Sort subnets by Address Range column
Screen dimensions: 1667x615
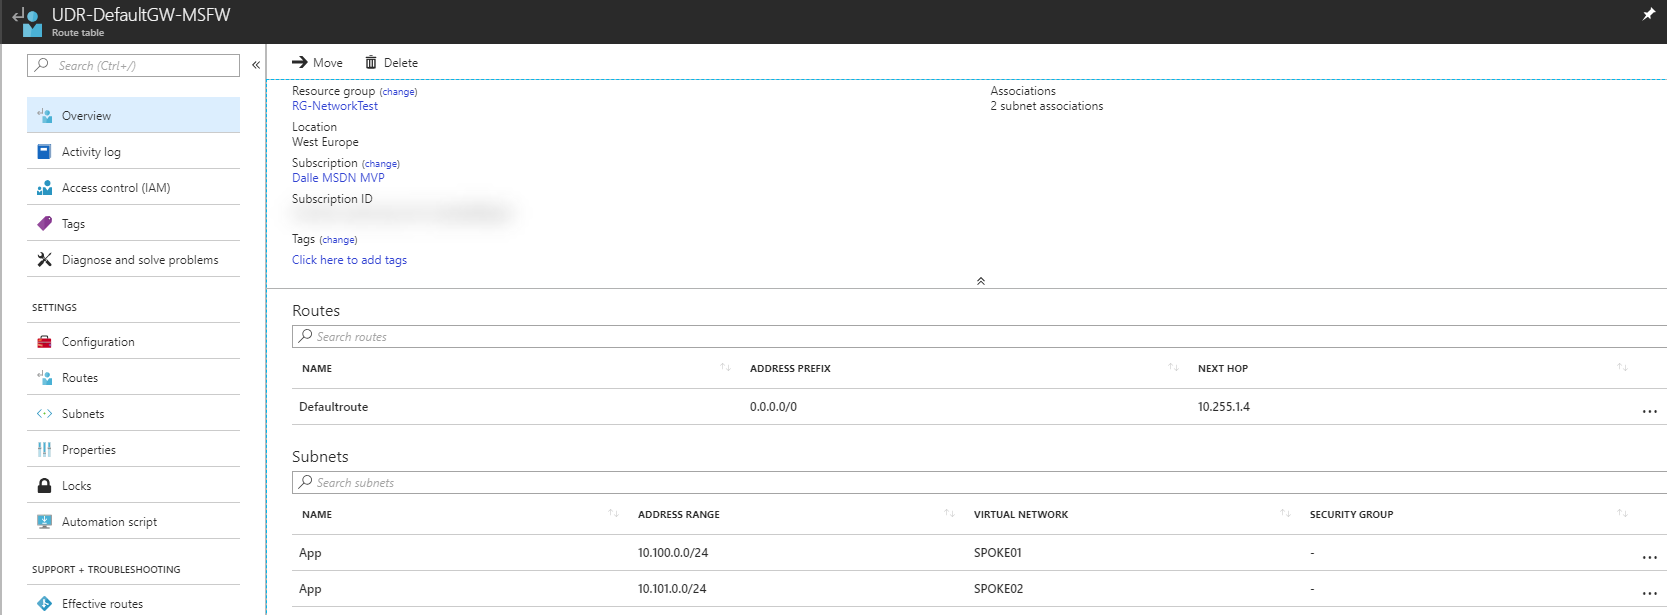tap(949, 514)
